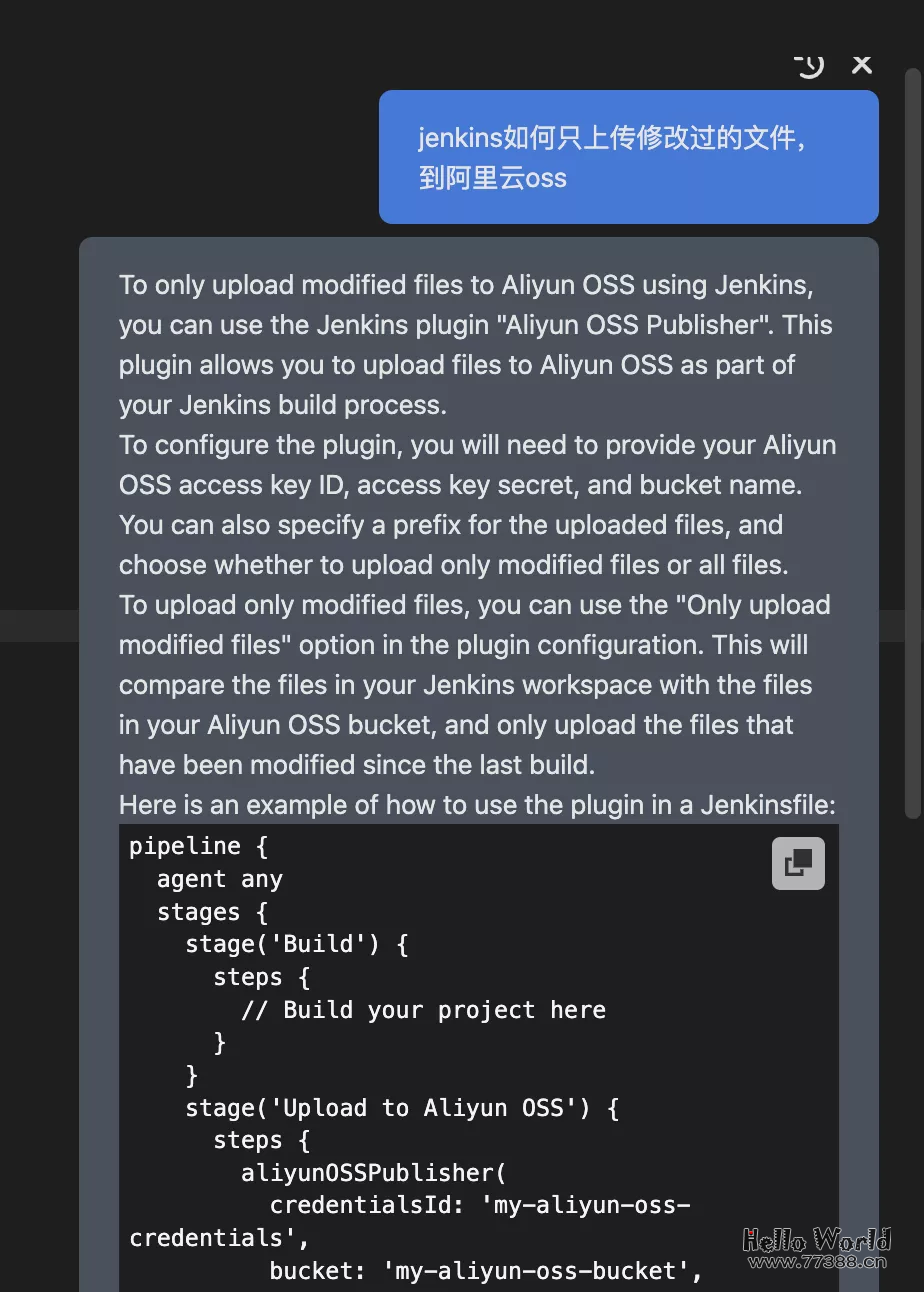
Task: Click the bucket 'my-aliyun-oss-bucket' code line
Action: (486, 1271)
